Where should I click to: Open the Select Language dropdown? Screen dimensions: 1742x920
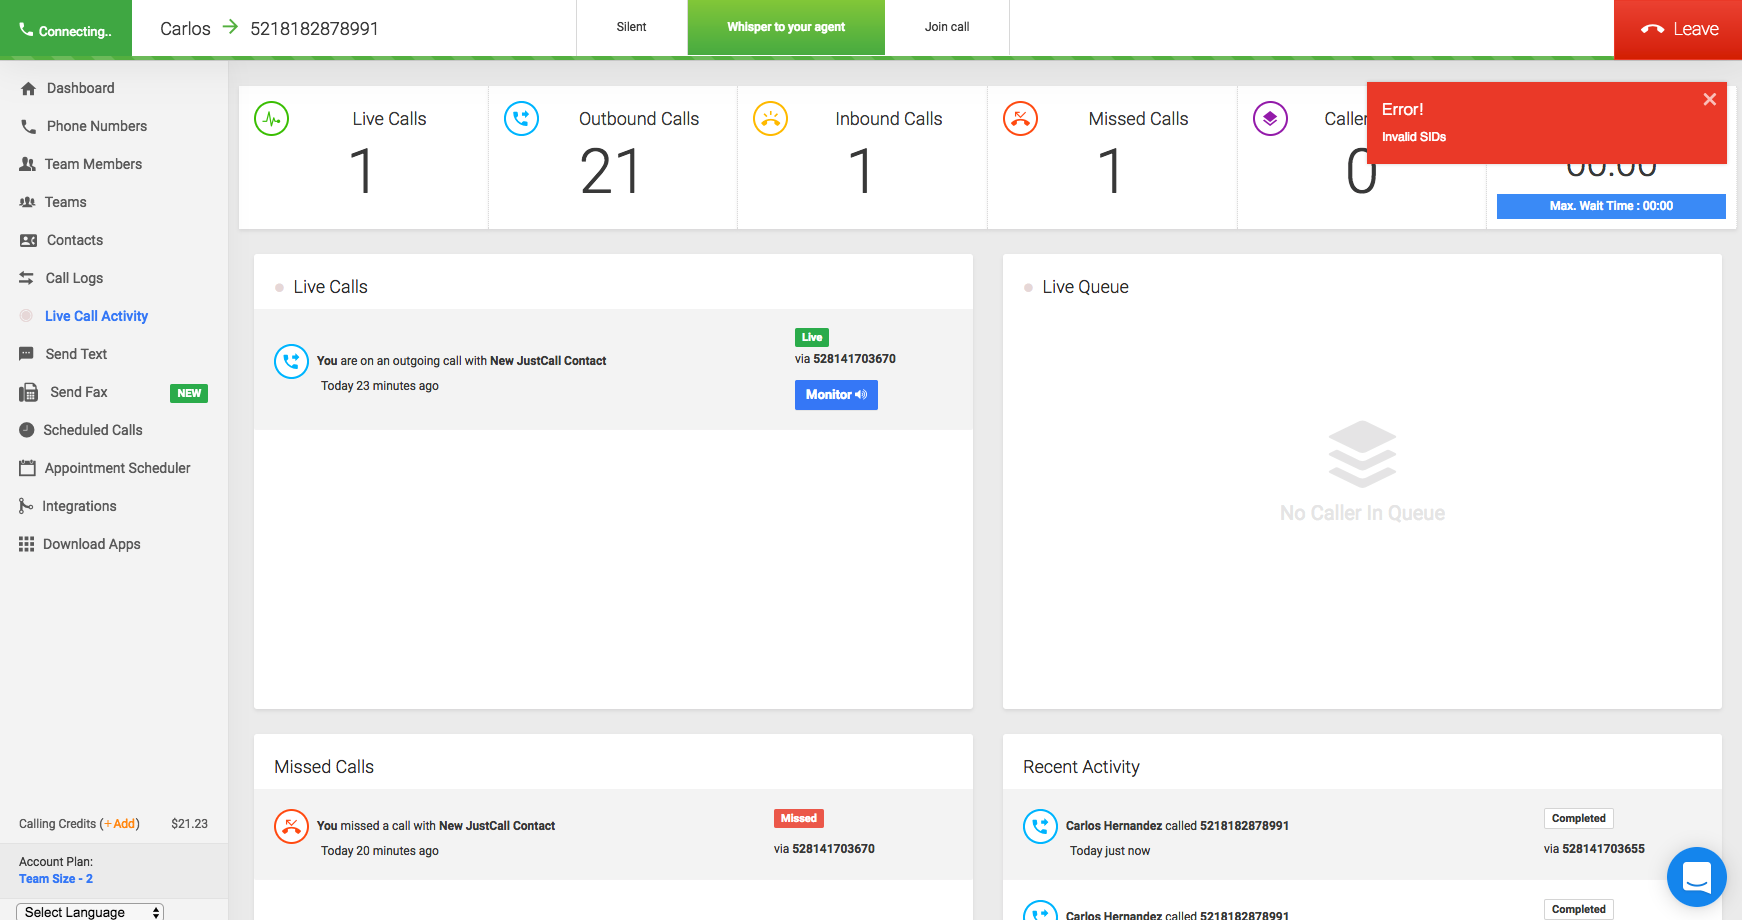90,912
